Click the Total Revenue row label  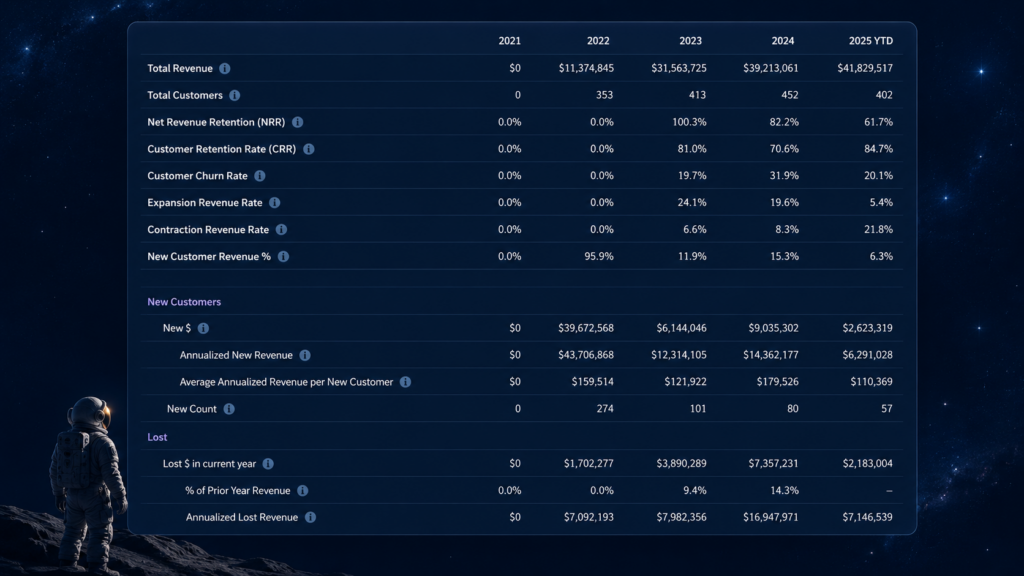pyautogui.click(x=180, y=69)
